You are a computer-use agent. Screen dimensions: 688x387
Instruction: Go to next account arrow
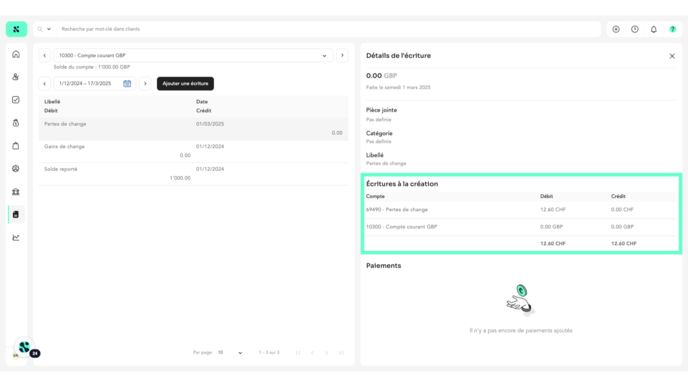342,55
